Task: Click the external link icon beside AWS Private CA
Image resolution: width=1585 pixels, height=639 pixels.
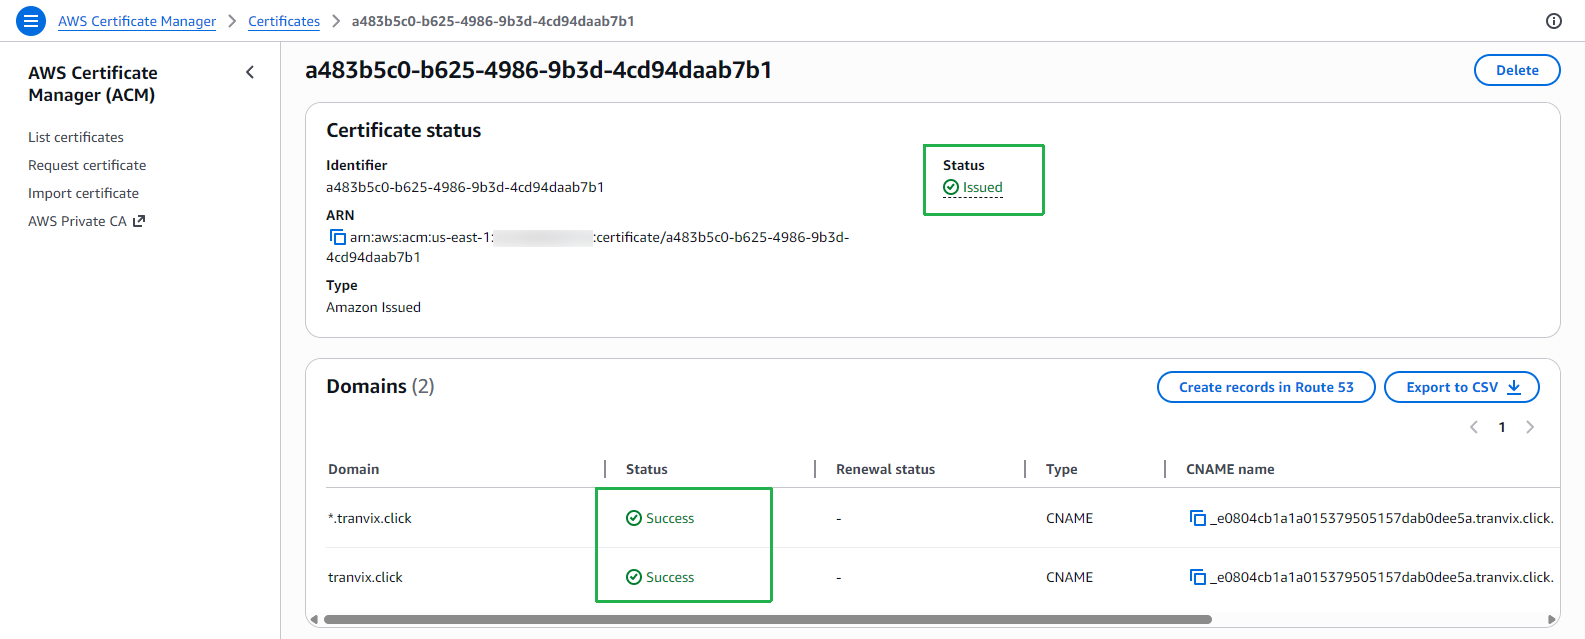Action: pos(139,221)
